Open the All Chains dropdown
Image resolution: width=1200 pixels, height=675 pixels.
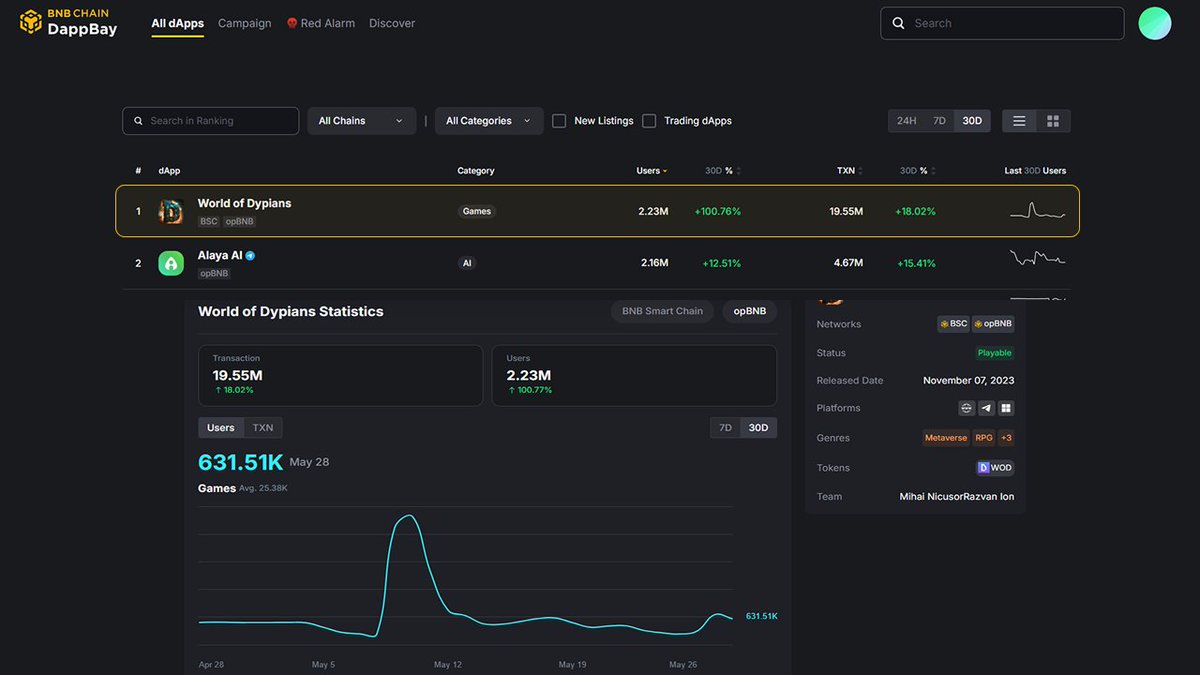pos(361,121)
